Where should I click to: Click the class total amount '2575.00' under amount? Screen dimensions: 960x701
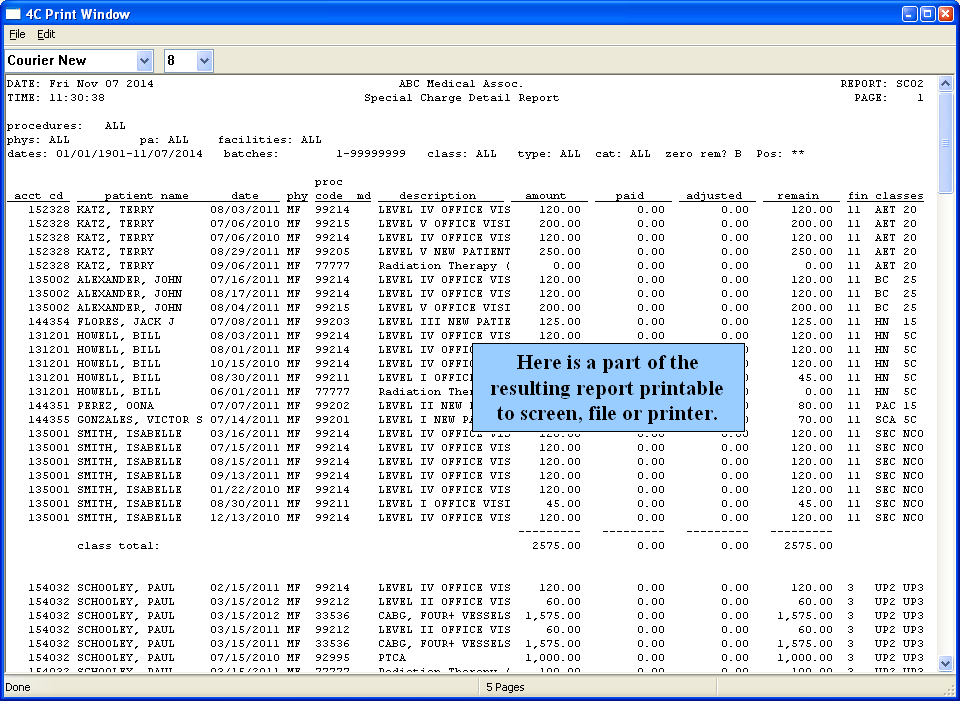[x=556, y=546]
